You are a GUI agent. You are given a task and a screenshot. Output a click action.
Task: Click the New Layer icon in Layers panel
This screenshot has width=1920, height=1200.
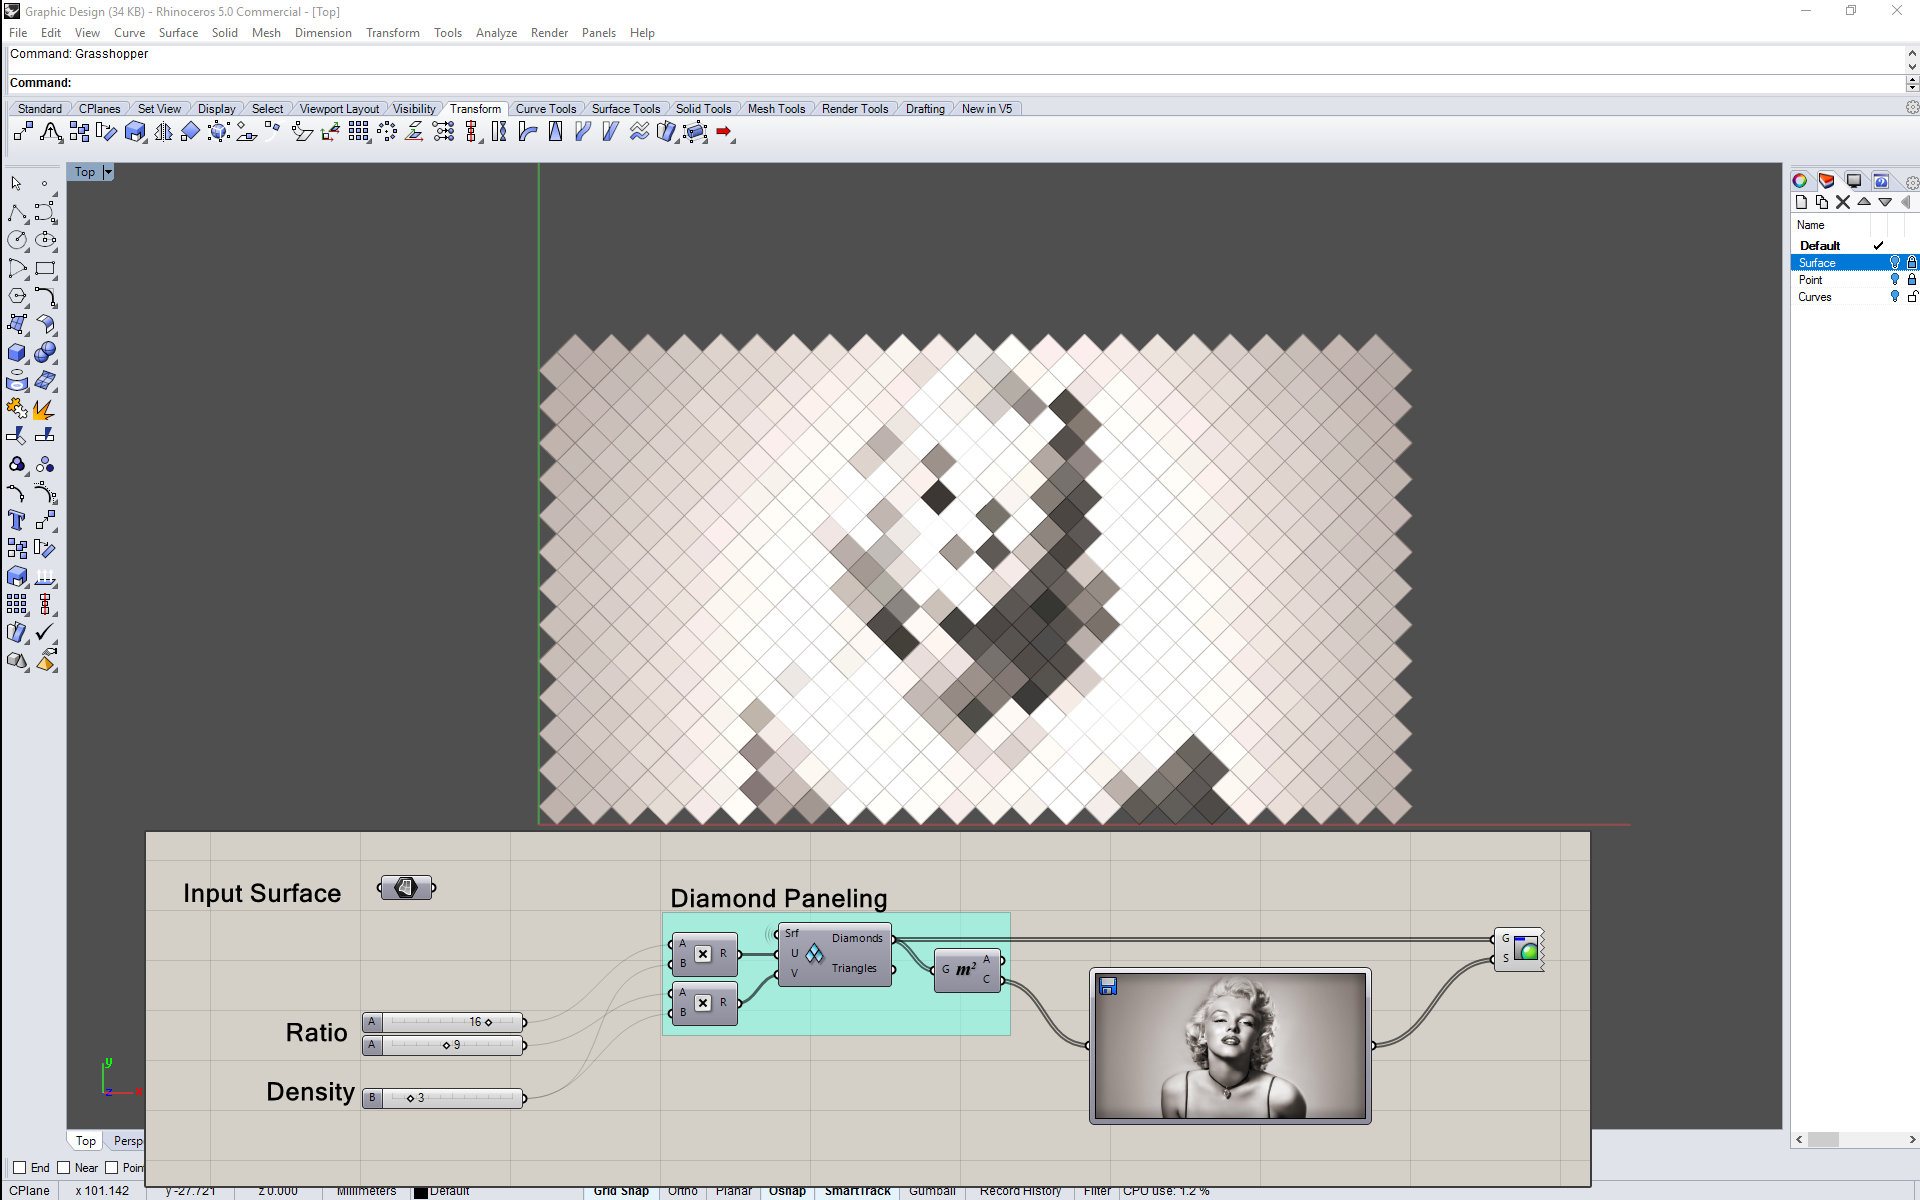(x=1802, y=202)
